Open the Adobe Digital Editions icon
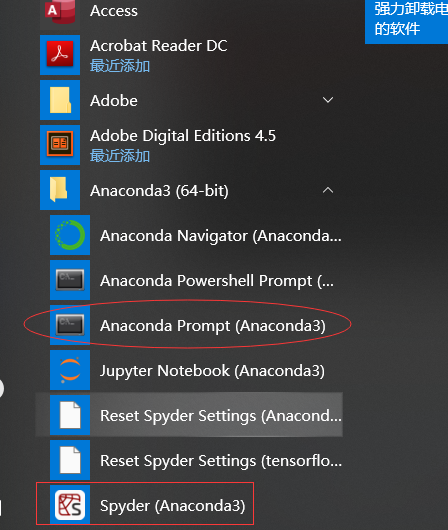Image resolution: width=448 pixels, height=530 pixels. (60, 145)
